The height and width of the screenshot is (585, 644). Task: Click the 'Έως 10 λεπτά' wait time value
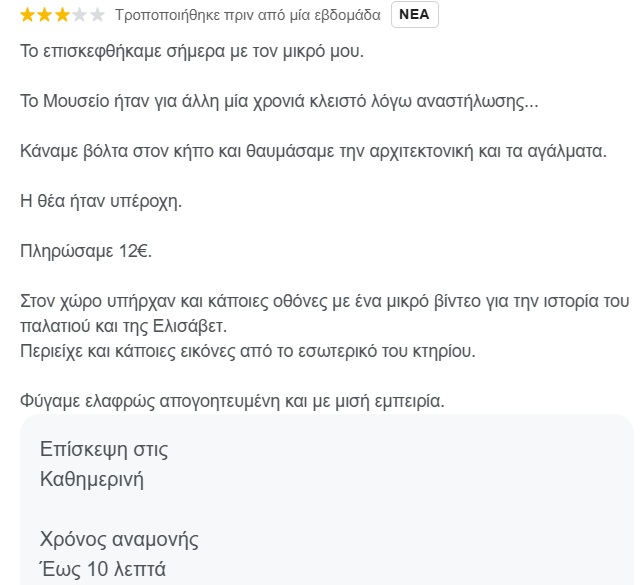pyautogui.click(x=103, y=571)
